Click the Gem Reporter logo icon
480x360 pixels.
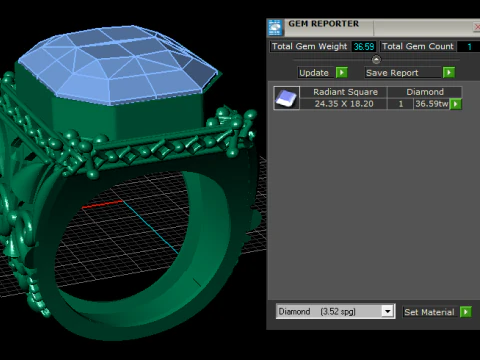[275, 28]
